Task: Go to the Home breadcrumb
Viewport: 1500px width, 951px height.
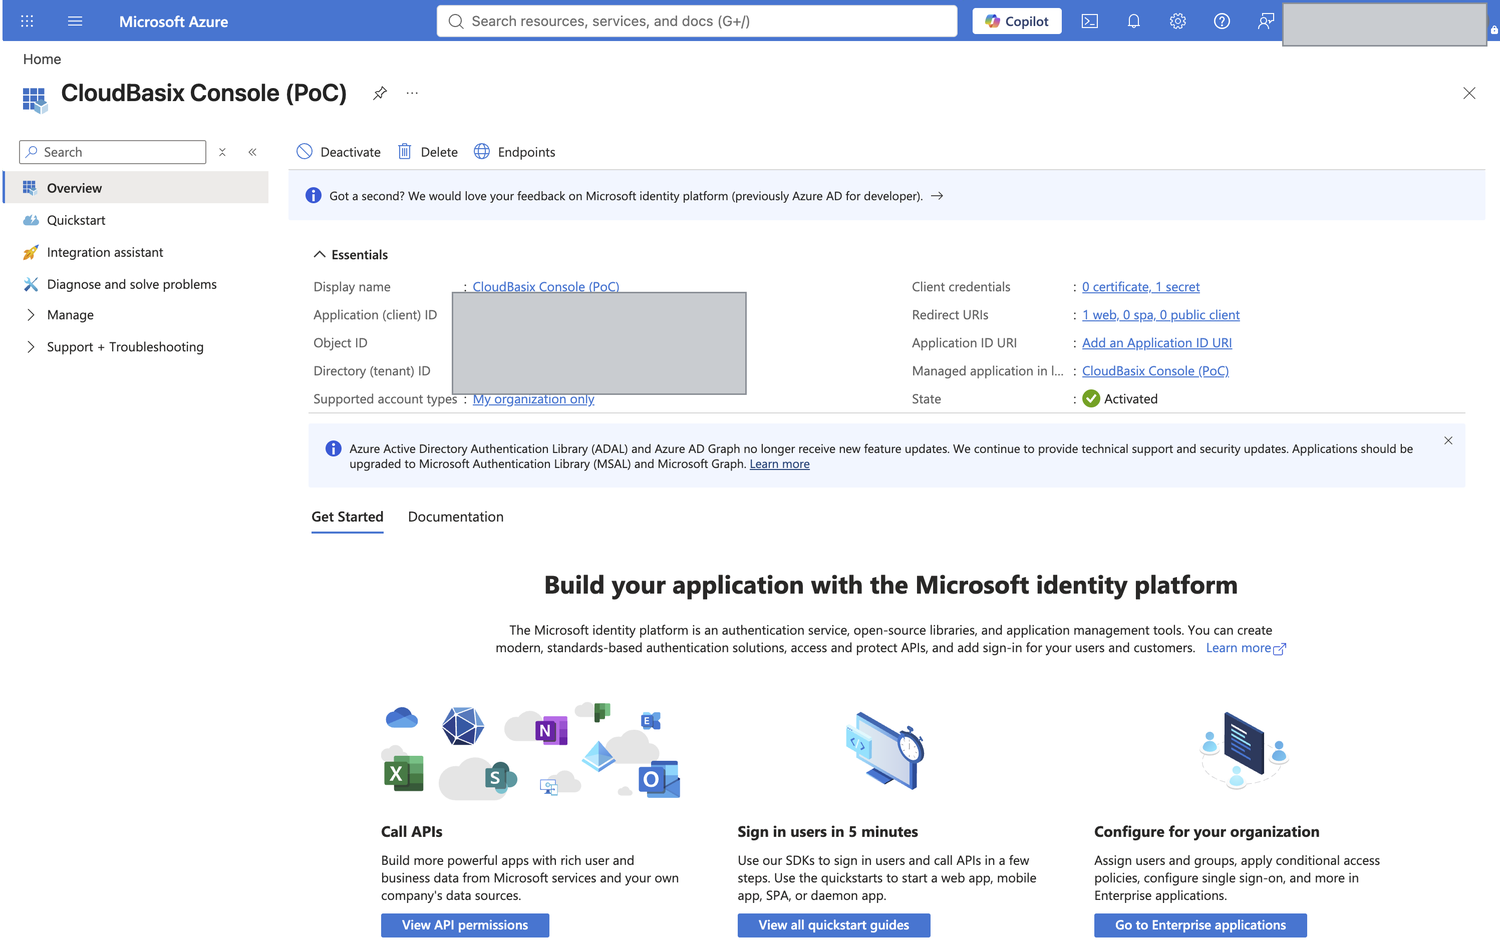Action: (x=42, y=59)
